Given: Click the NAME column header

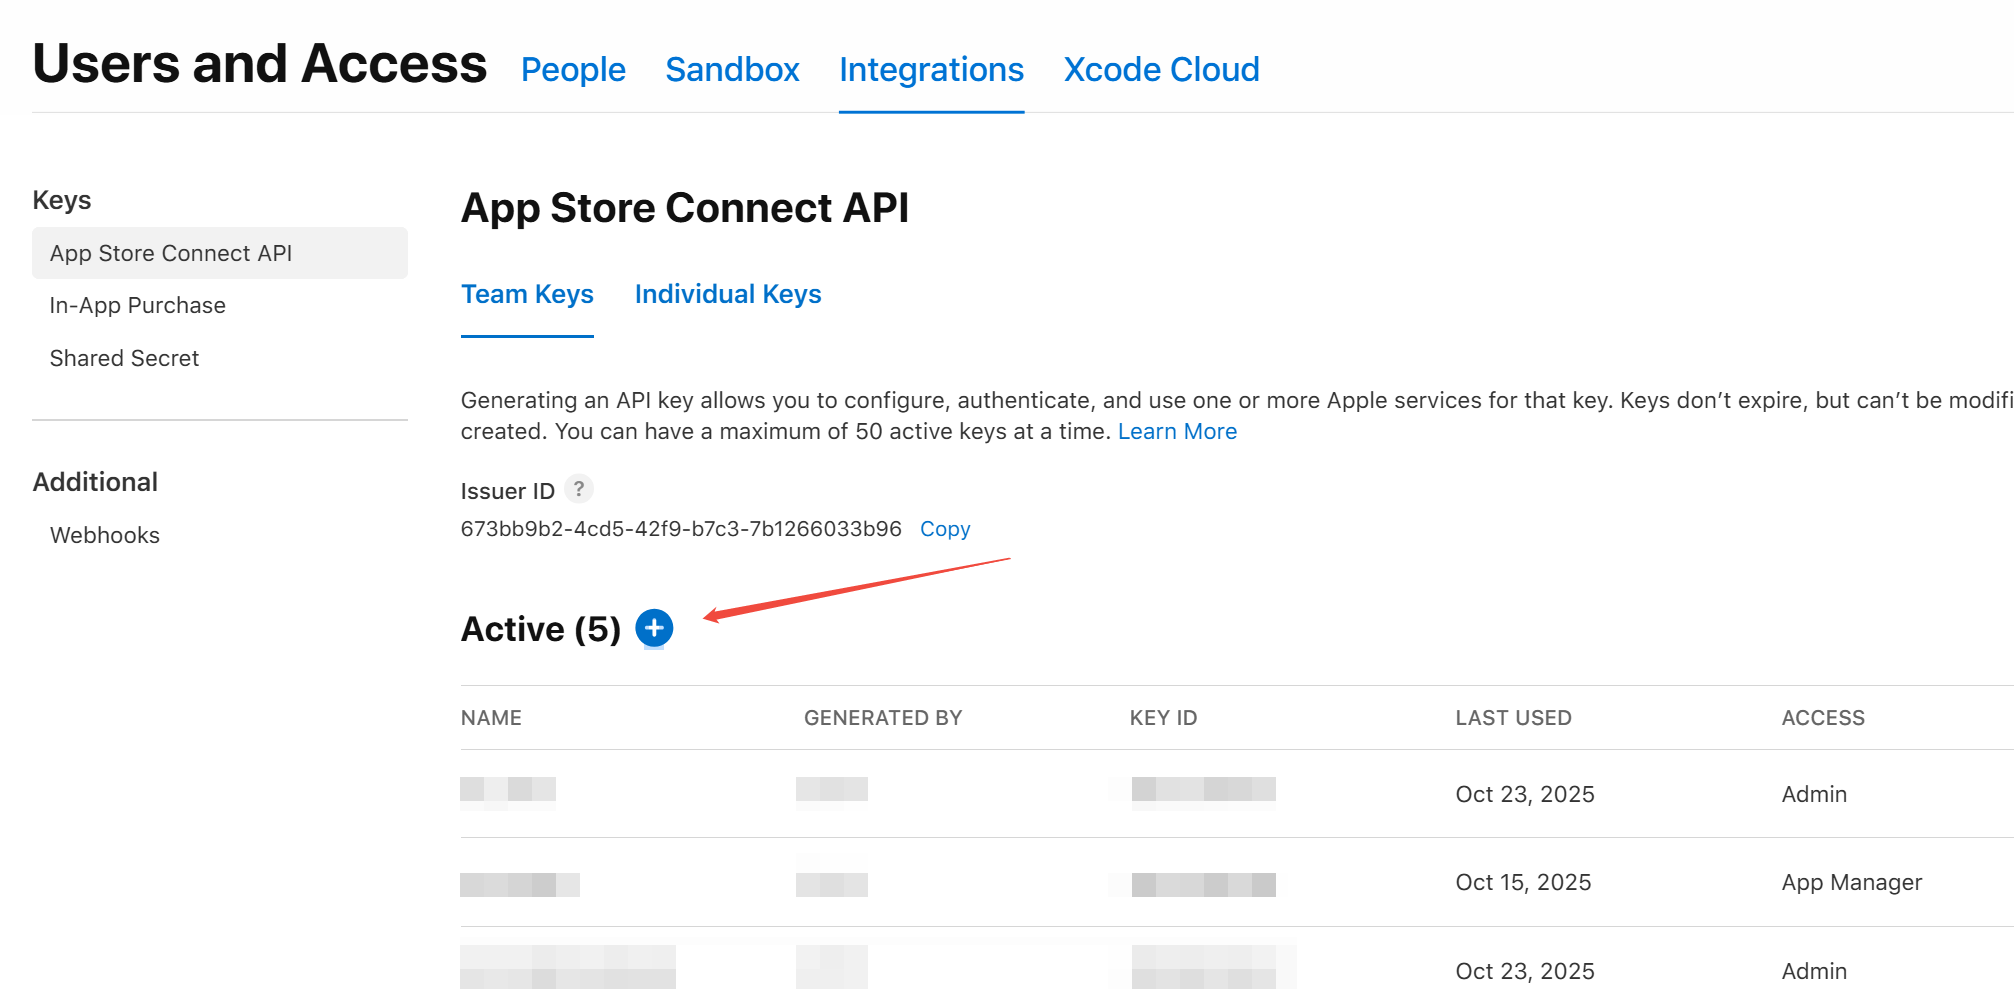Looking at the screenshot, I should point(491,718).
